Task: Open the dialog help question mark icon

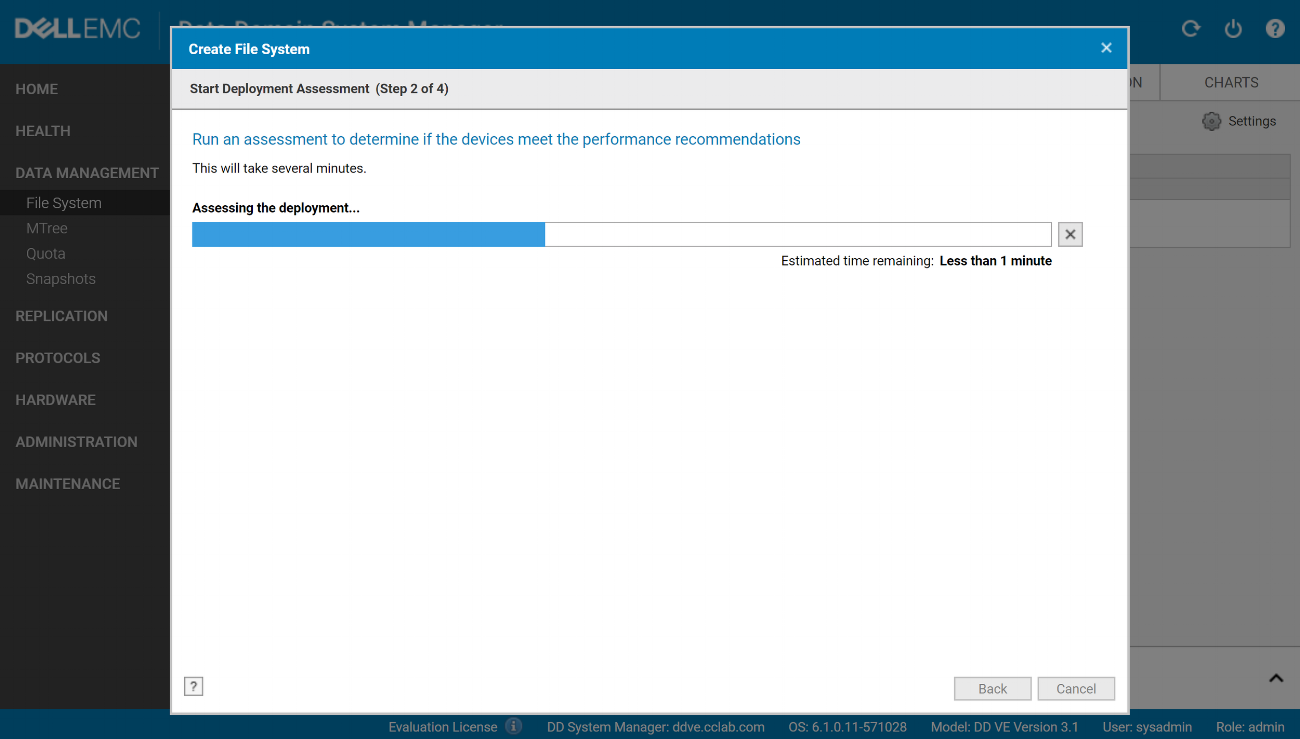Action: (194, 686)
